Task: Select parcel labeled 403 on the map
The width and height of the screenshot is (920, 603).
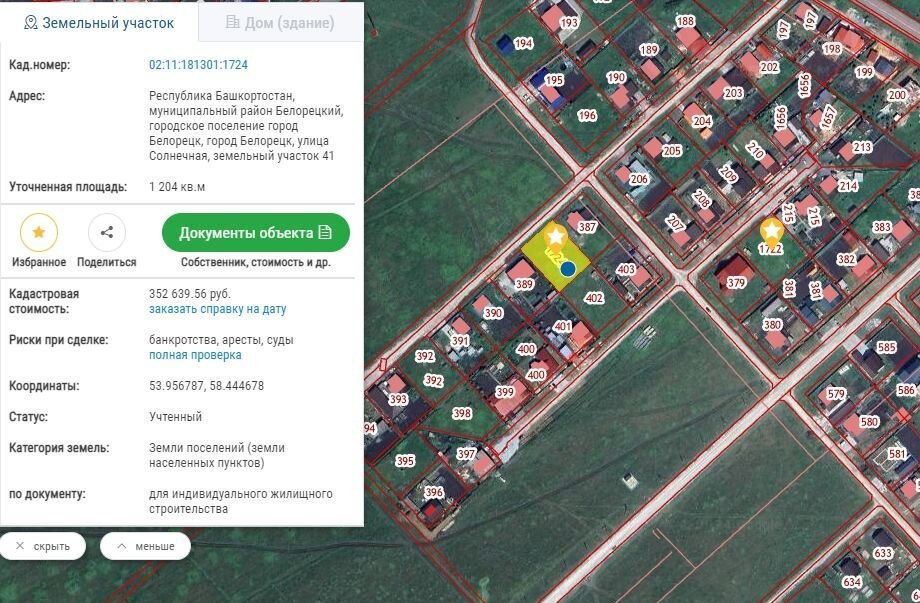Action: pyautogui.click(x=626, y=270)
